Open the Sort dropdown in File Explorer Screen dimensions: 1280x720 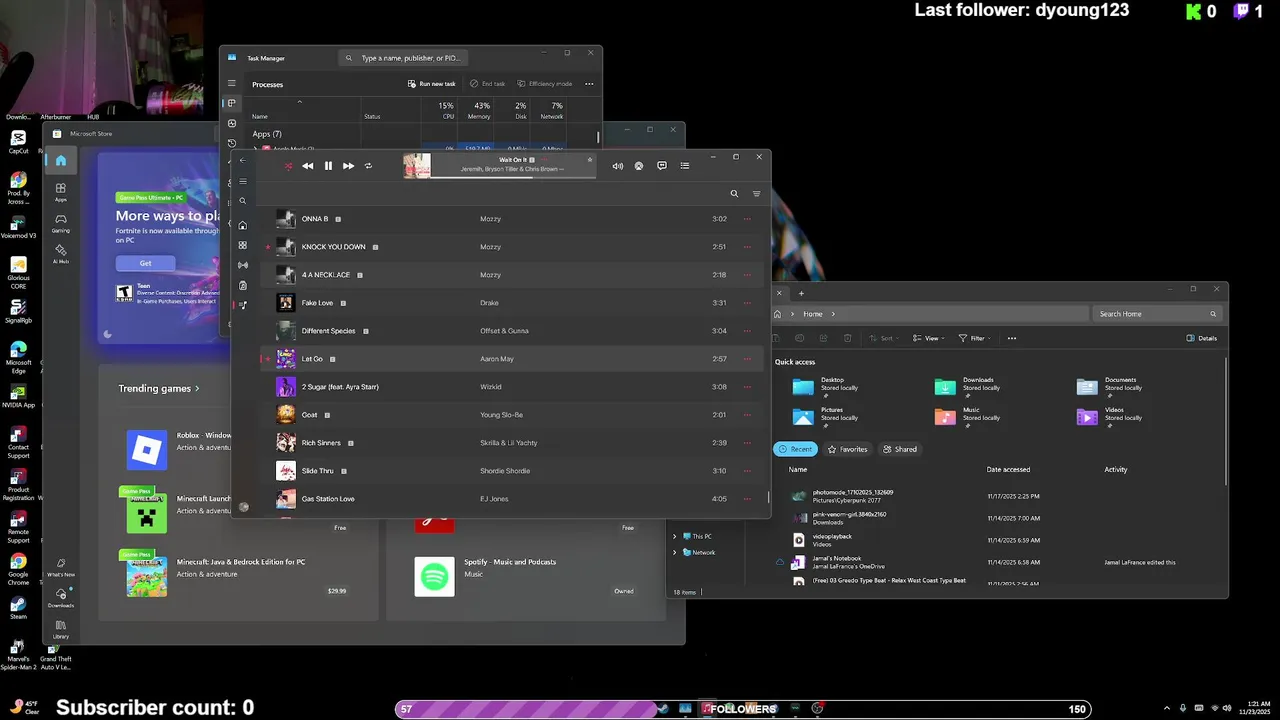[x=884, y=338]
